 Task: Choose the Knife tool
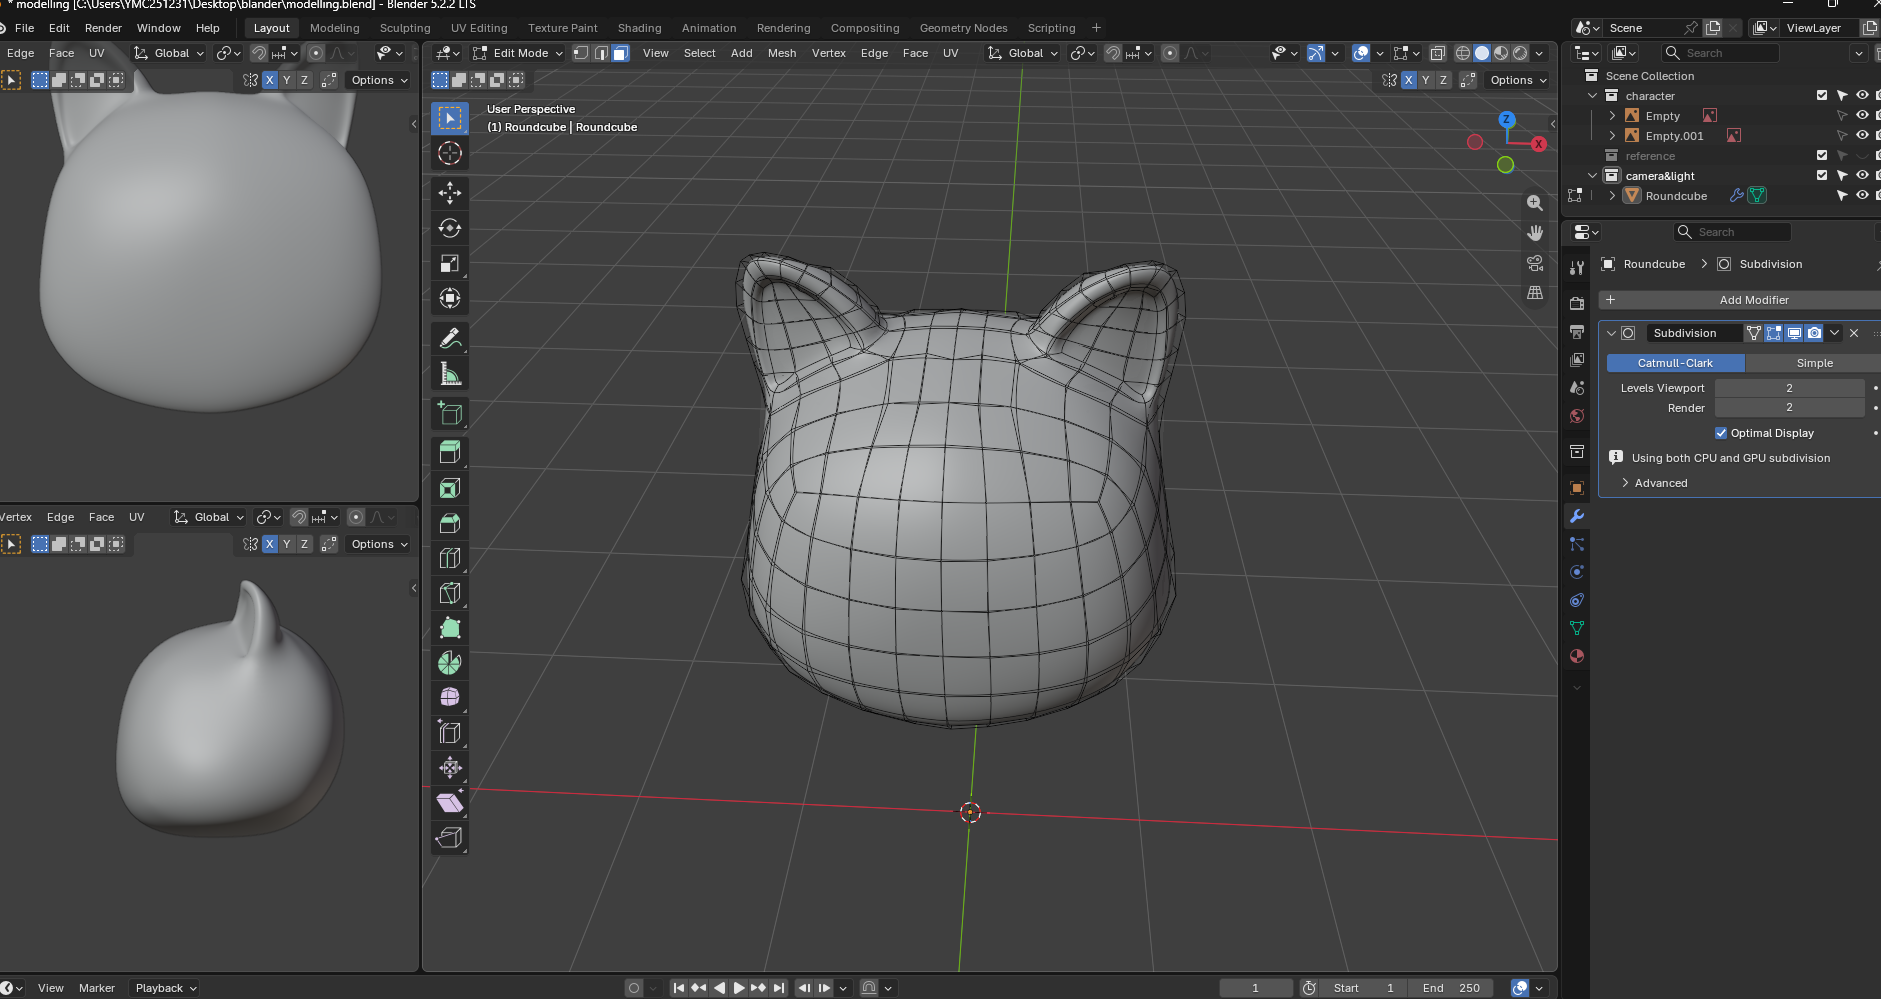click(x=450, y=593)
